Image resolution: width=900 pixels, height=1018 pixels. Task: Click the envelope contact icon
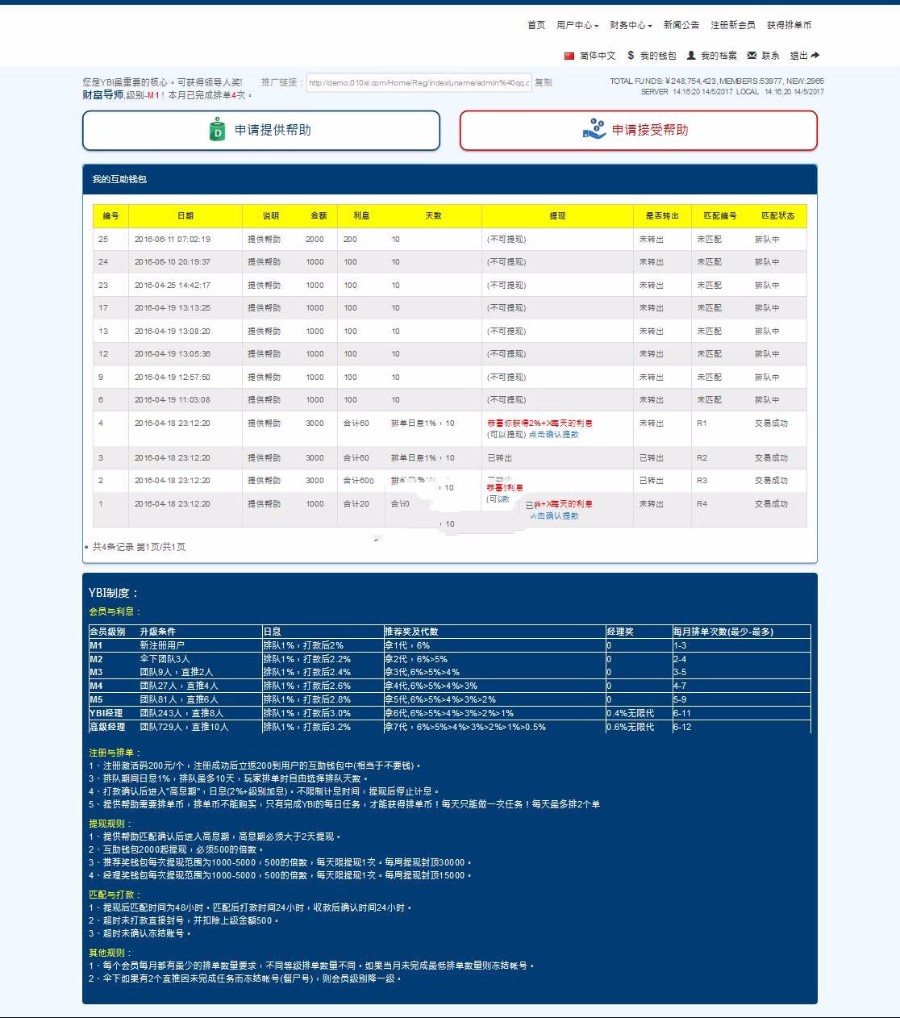coord(752,56)
